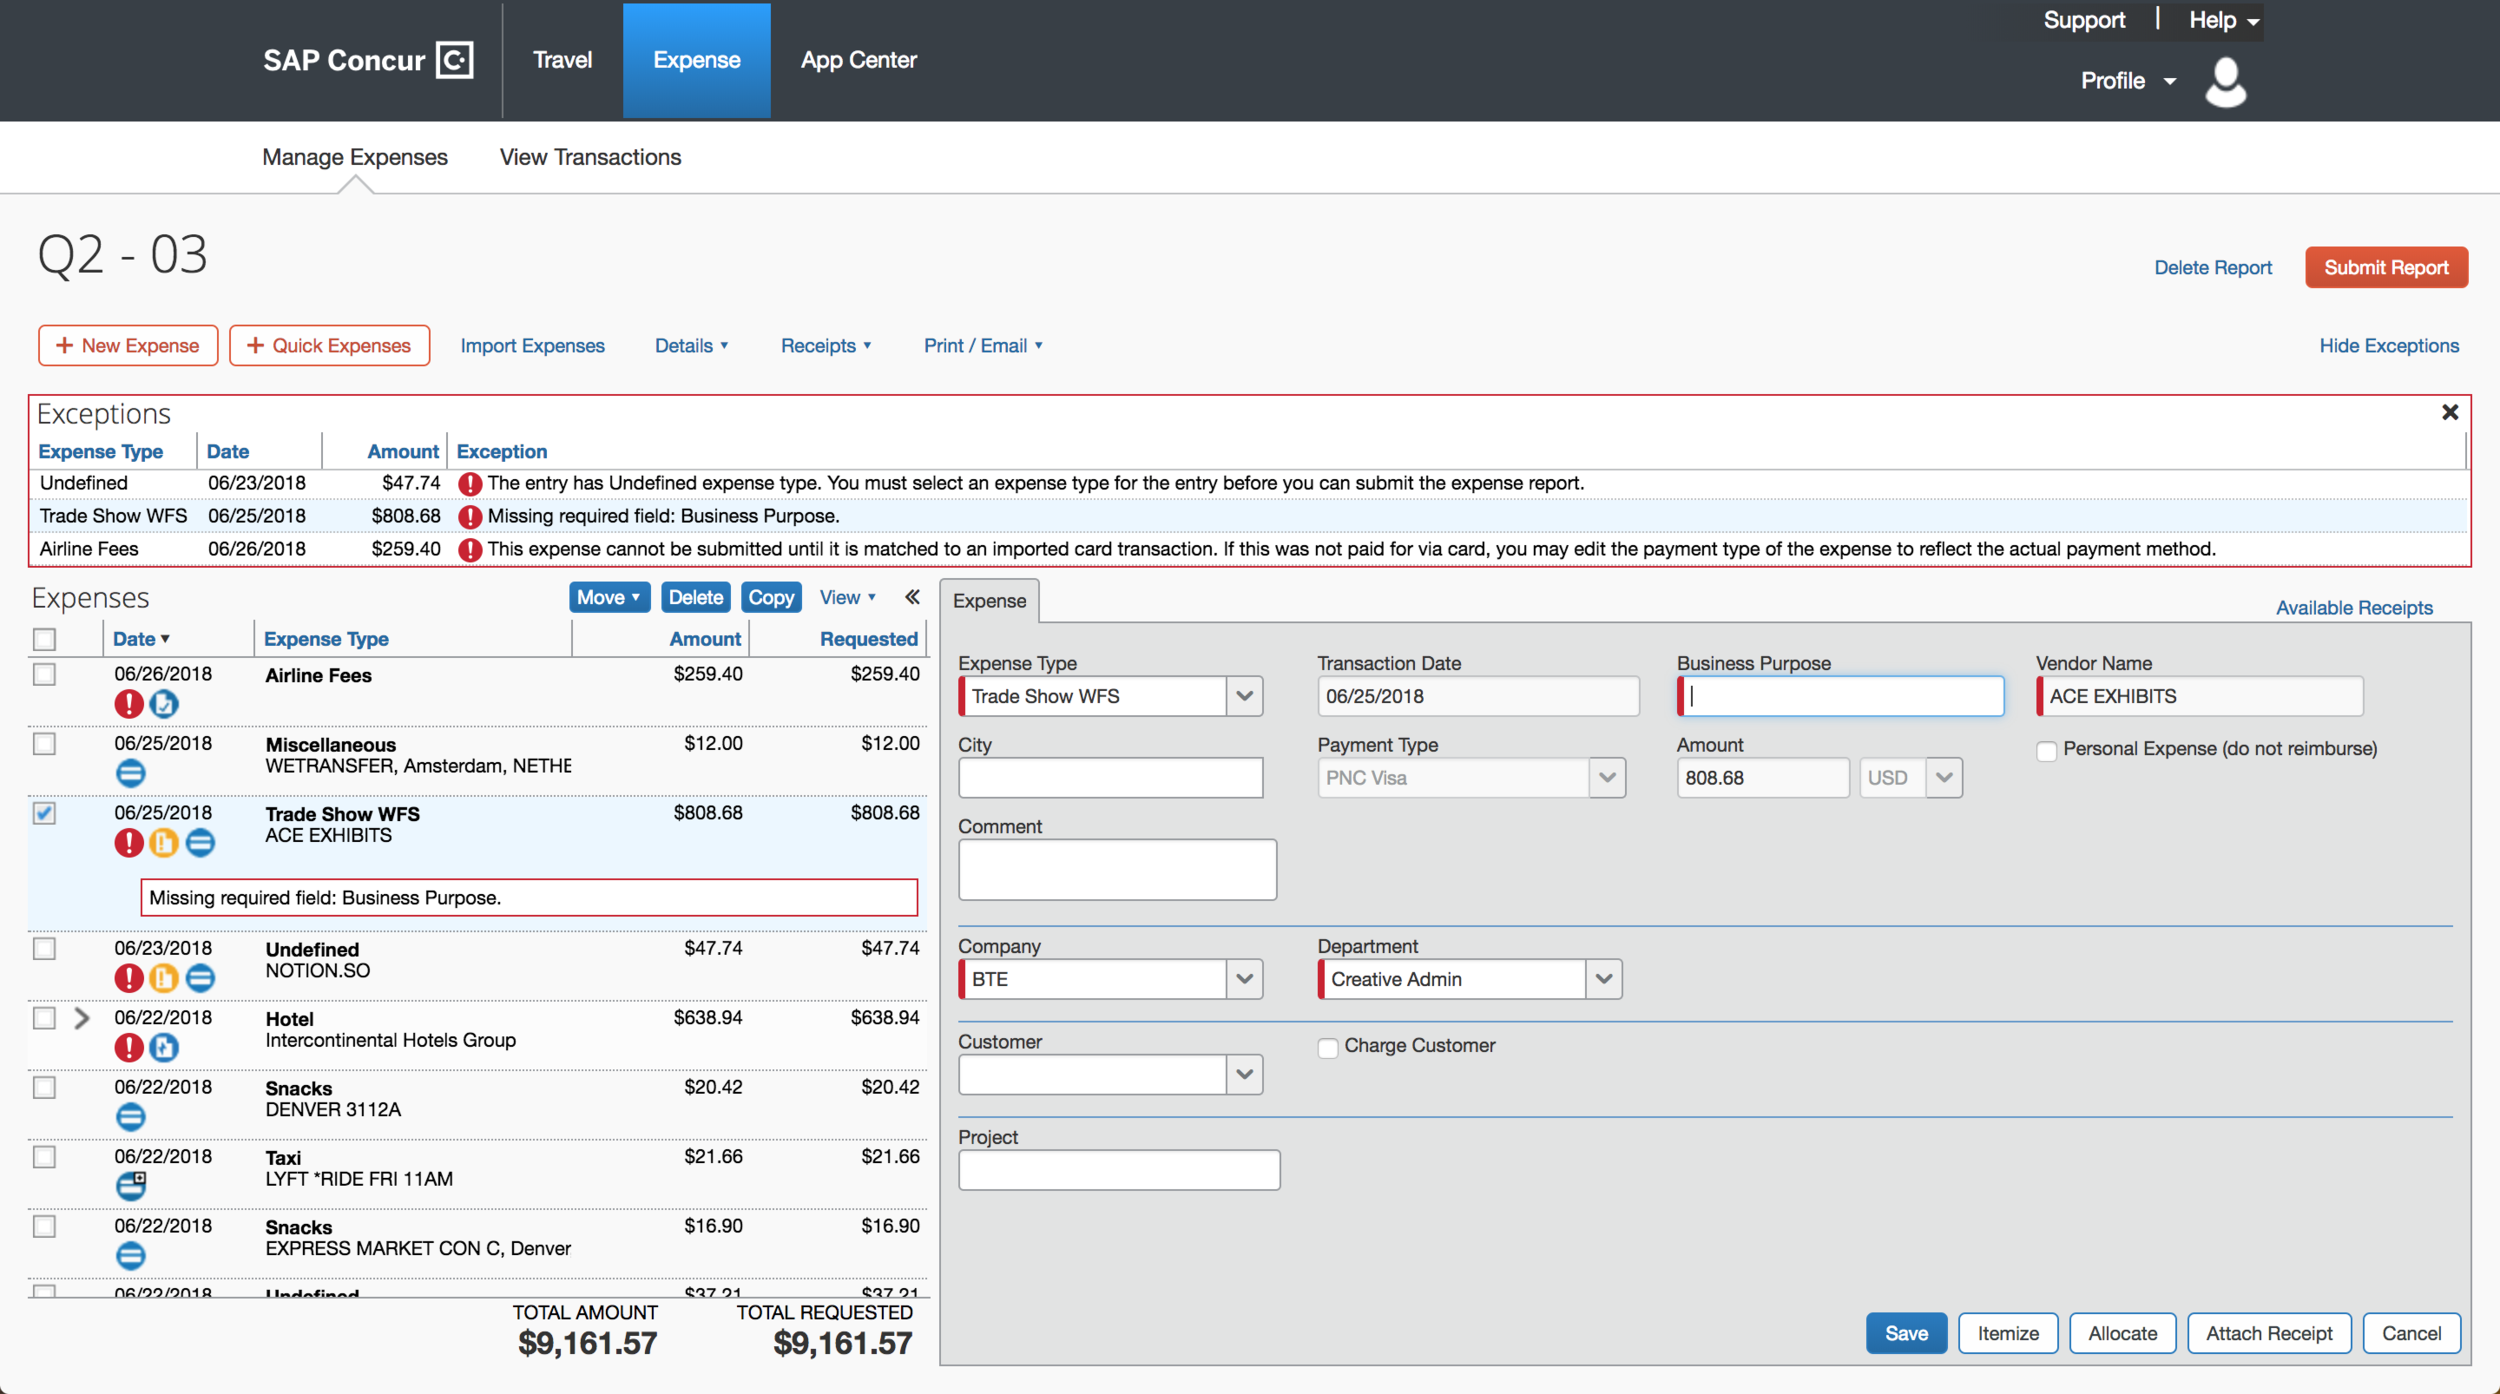Check the Undefined NOTION.SO expense checkbox
Image resolution: width=2500 pixels, height=1394 pixels.
pyautogui.click(x=44, y=949)
